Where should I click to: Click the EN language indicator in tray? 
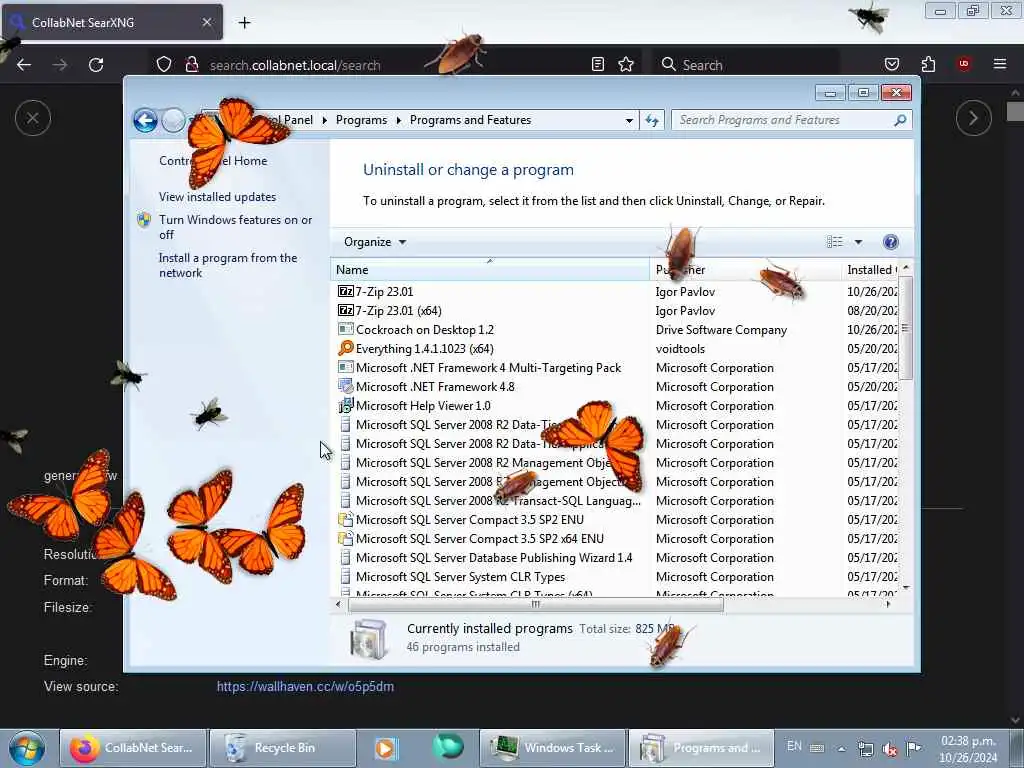pyautogui.click(x=794, y=746)
